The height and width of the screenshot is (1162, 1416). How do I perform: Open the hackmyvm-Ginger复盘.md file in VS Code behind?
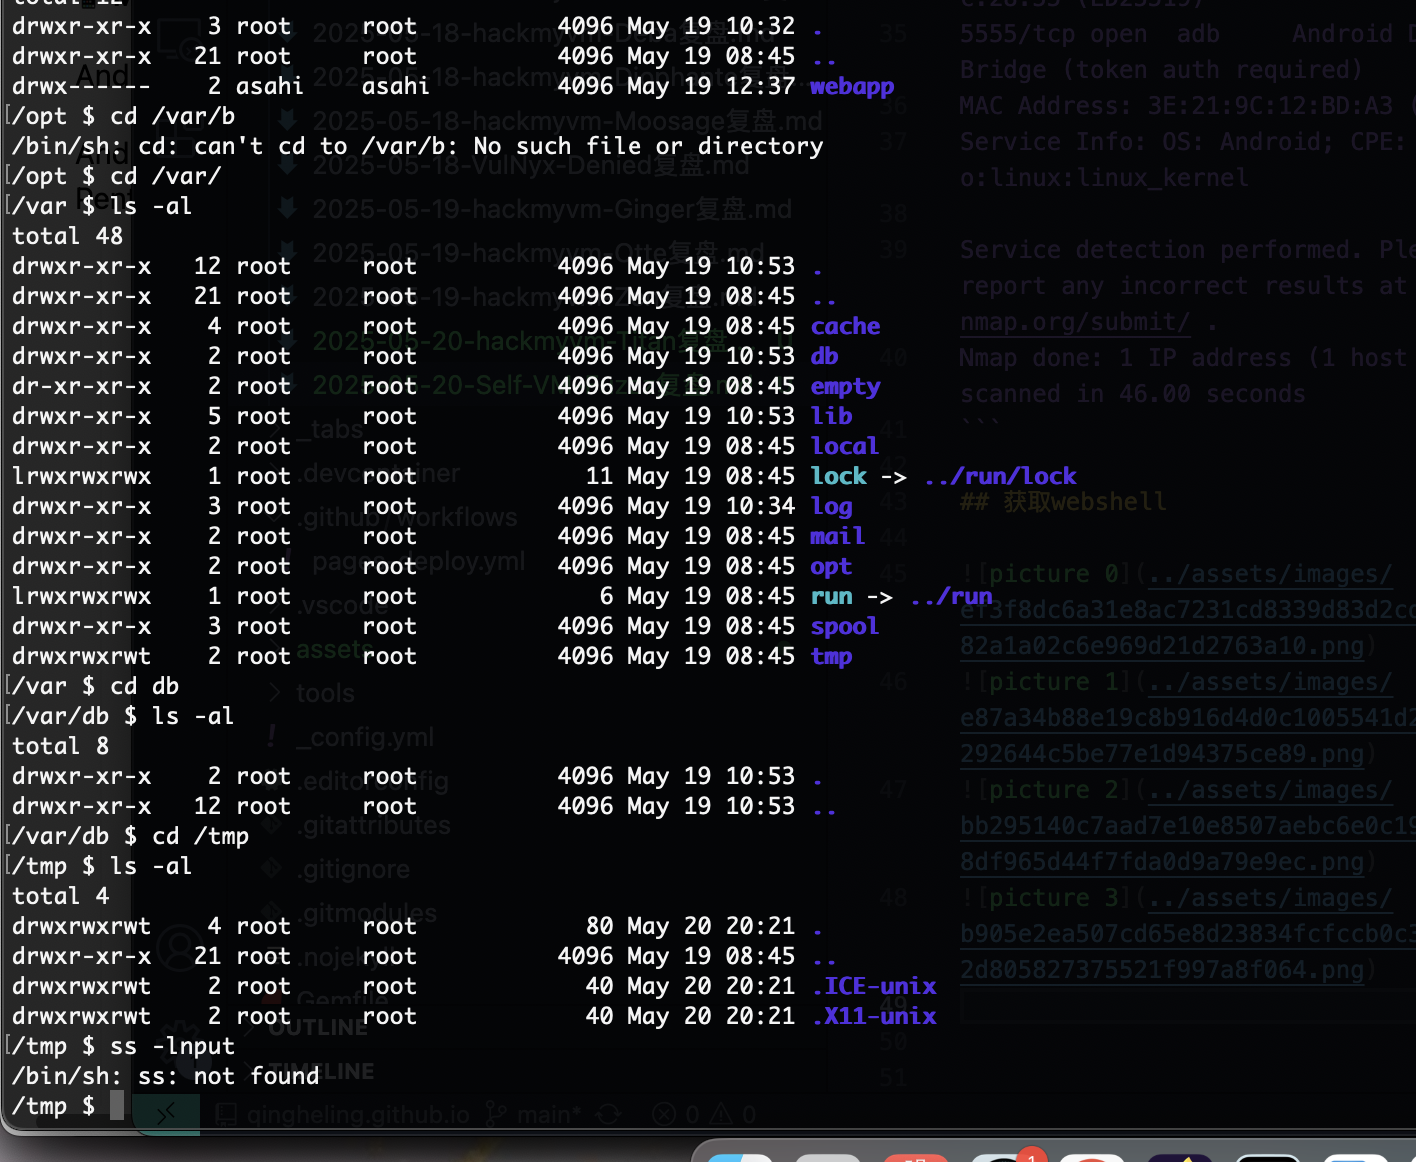click(552, 209)
